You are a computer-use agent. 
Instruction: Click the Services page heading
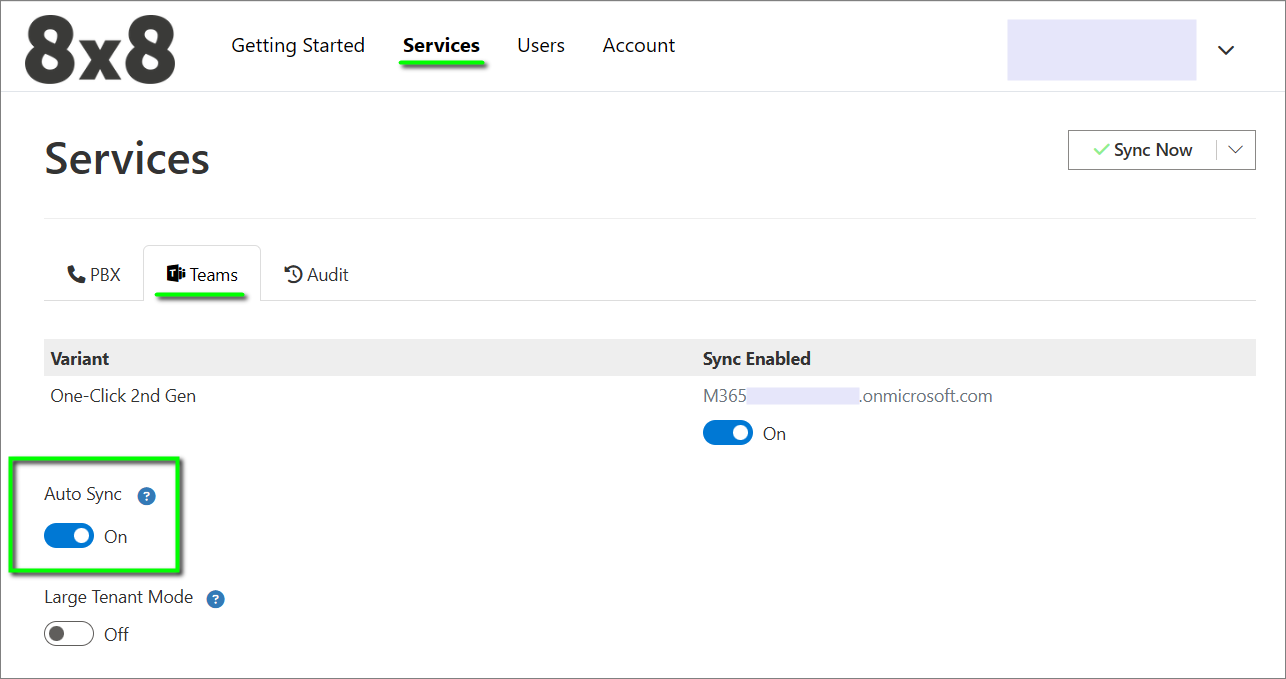[x=127, y=158]
